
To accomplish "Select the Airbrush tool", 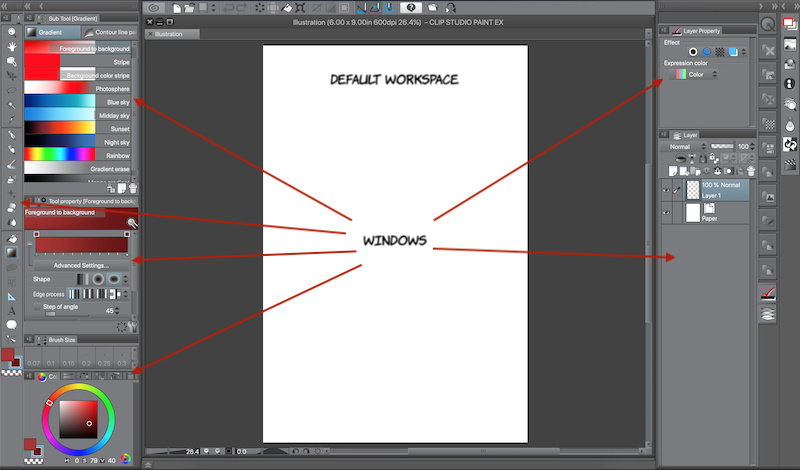I will tap(11, 179).
